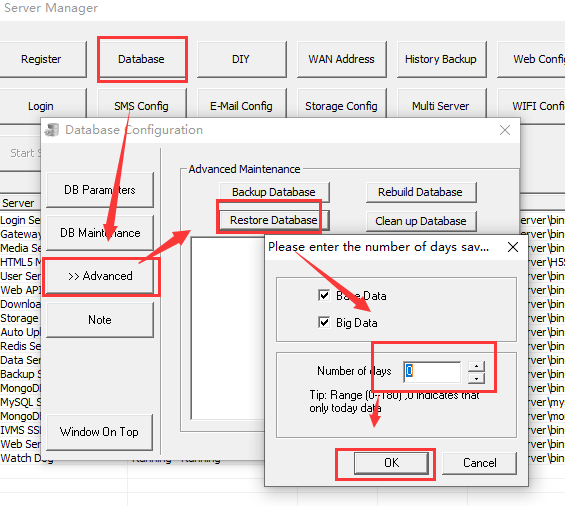Decrease Number of days with down arrow
The height and width of the screenshot is (506, 565).
tap(476, 378)
